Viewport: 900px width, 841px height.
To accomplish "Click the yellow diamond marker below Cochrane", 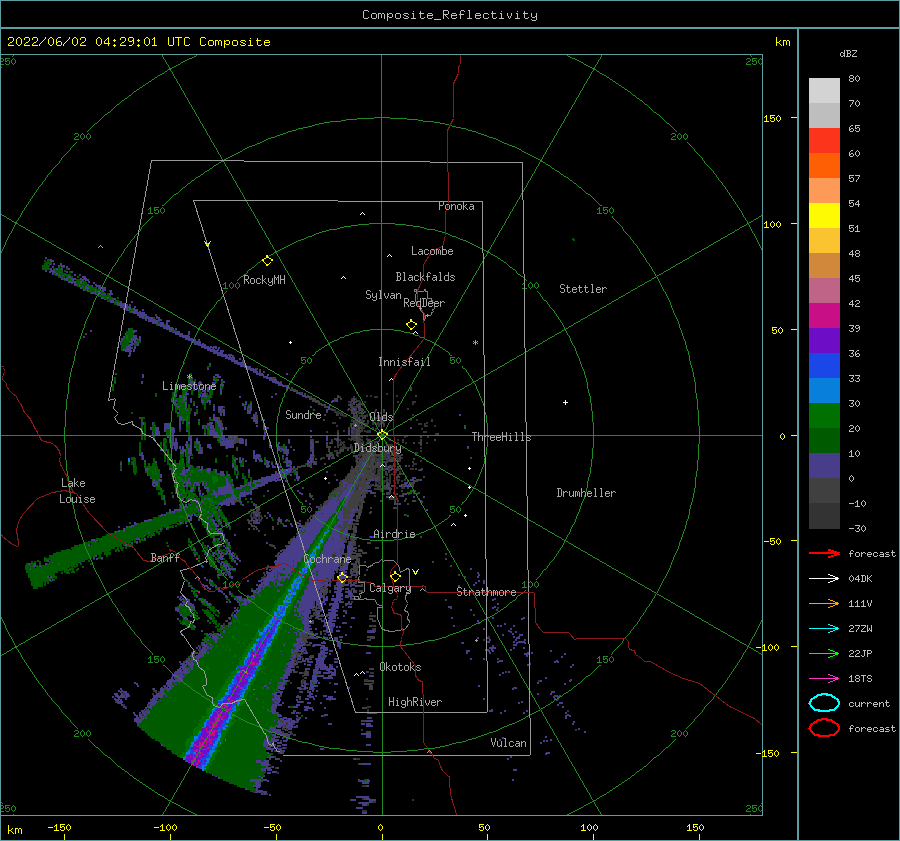I will pyautogui.click(x=342, y=577).
